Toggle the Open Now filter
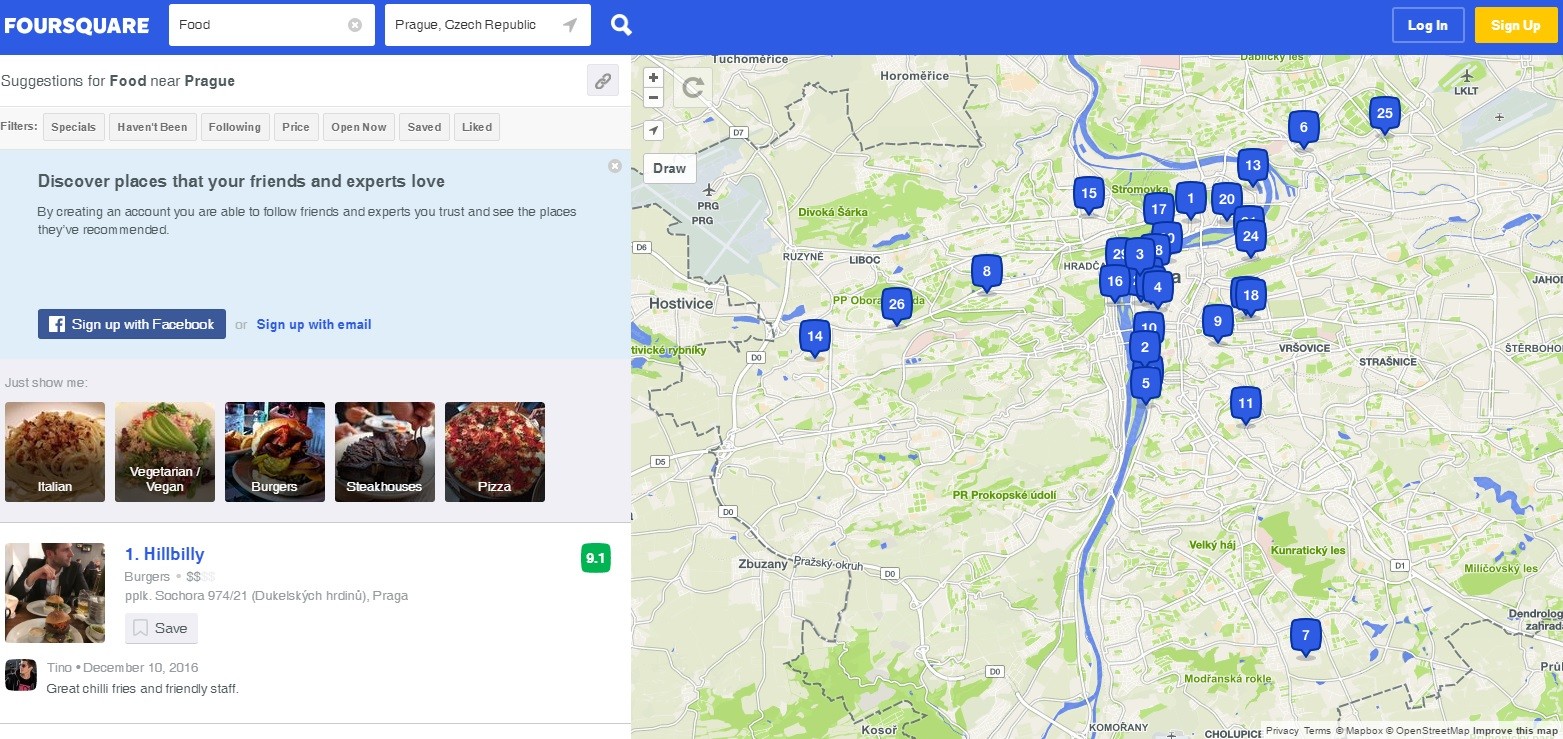1563x739 pixels. (359, 127)
